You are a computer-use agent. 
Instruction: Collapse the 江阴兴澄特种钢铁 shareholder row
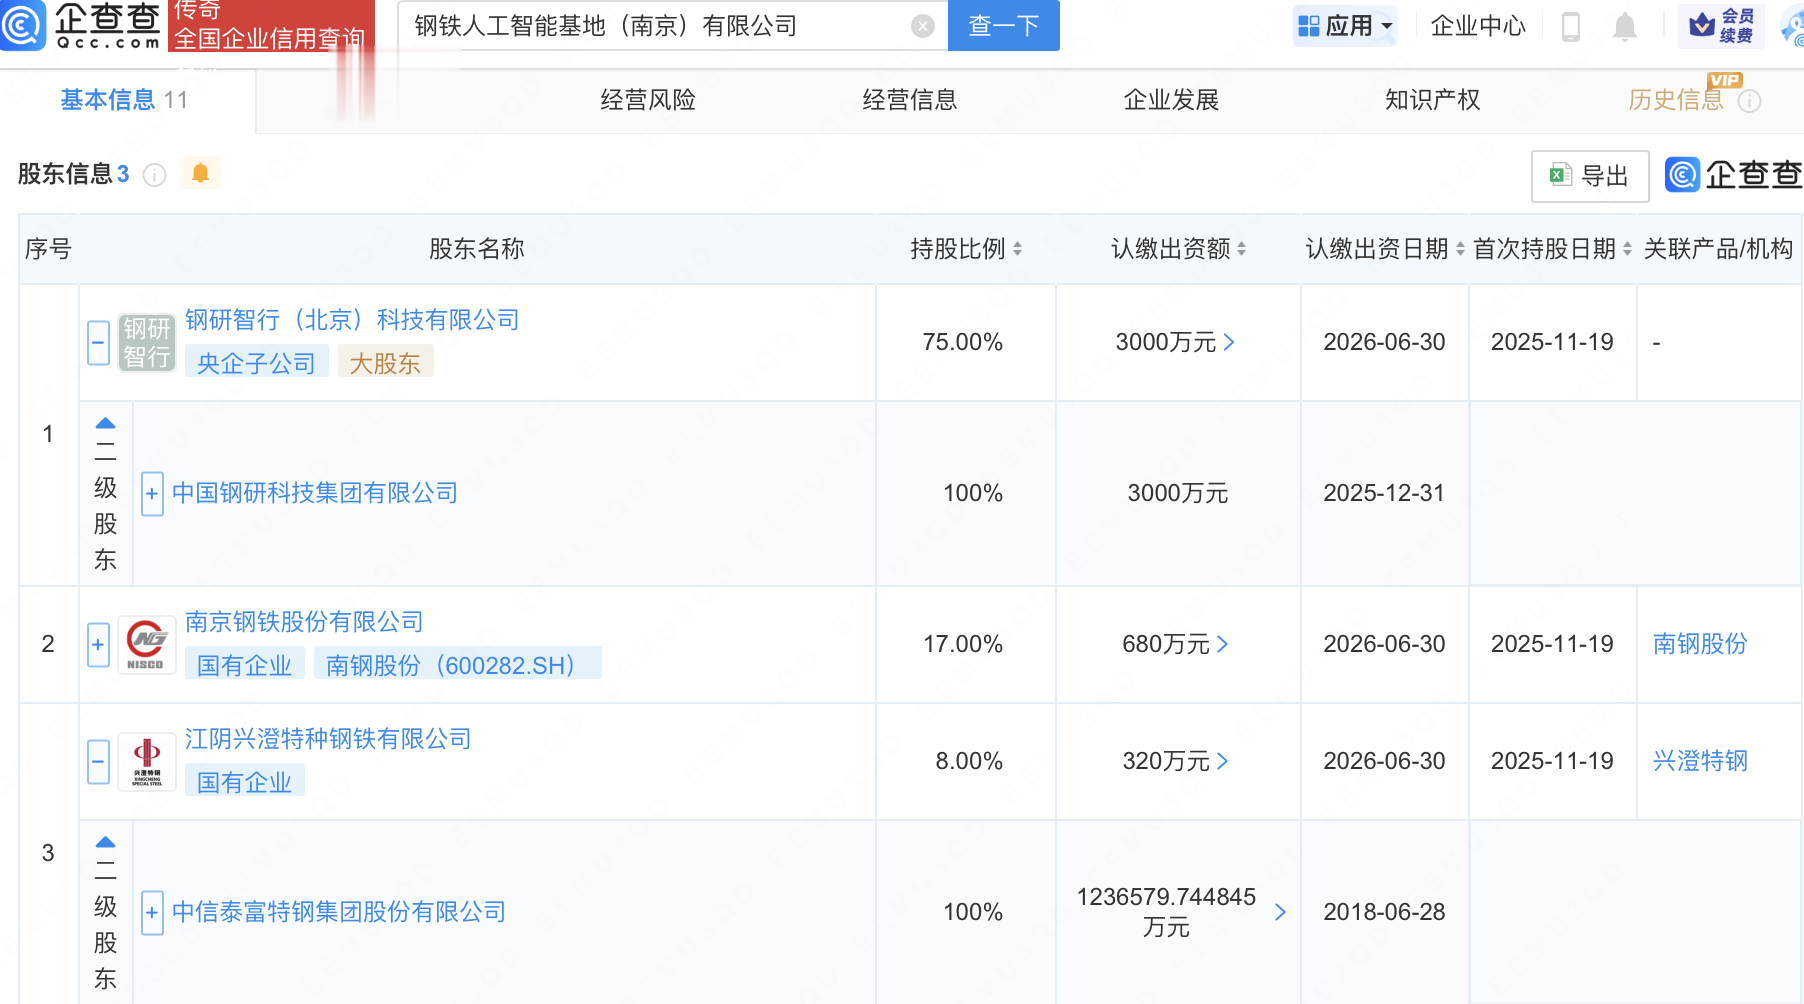[x=98, y=762]
